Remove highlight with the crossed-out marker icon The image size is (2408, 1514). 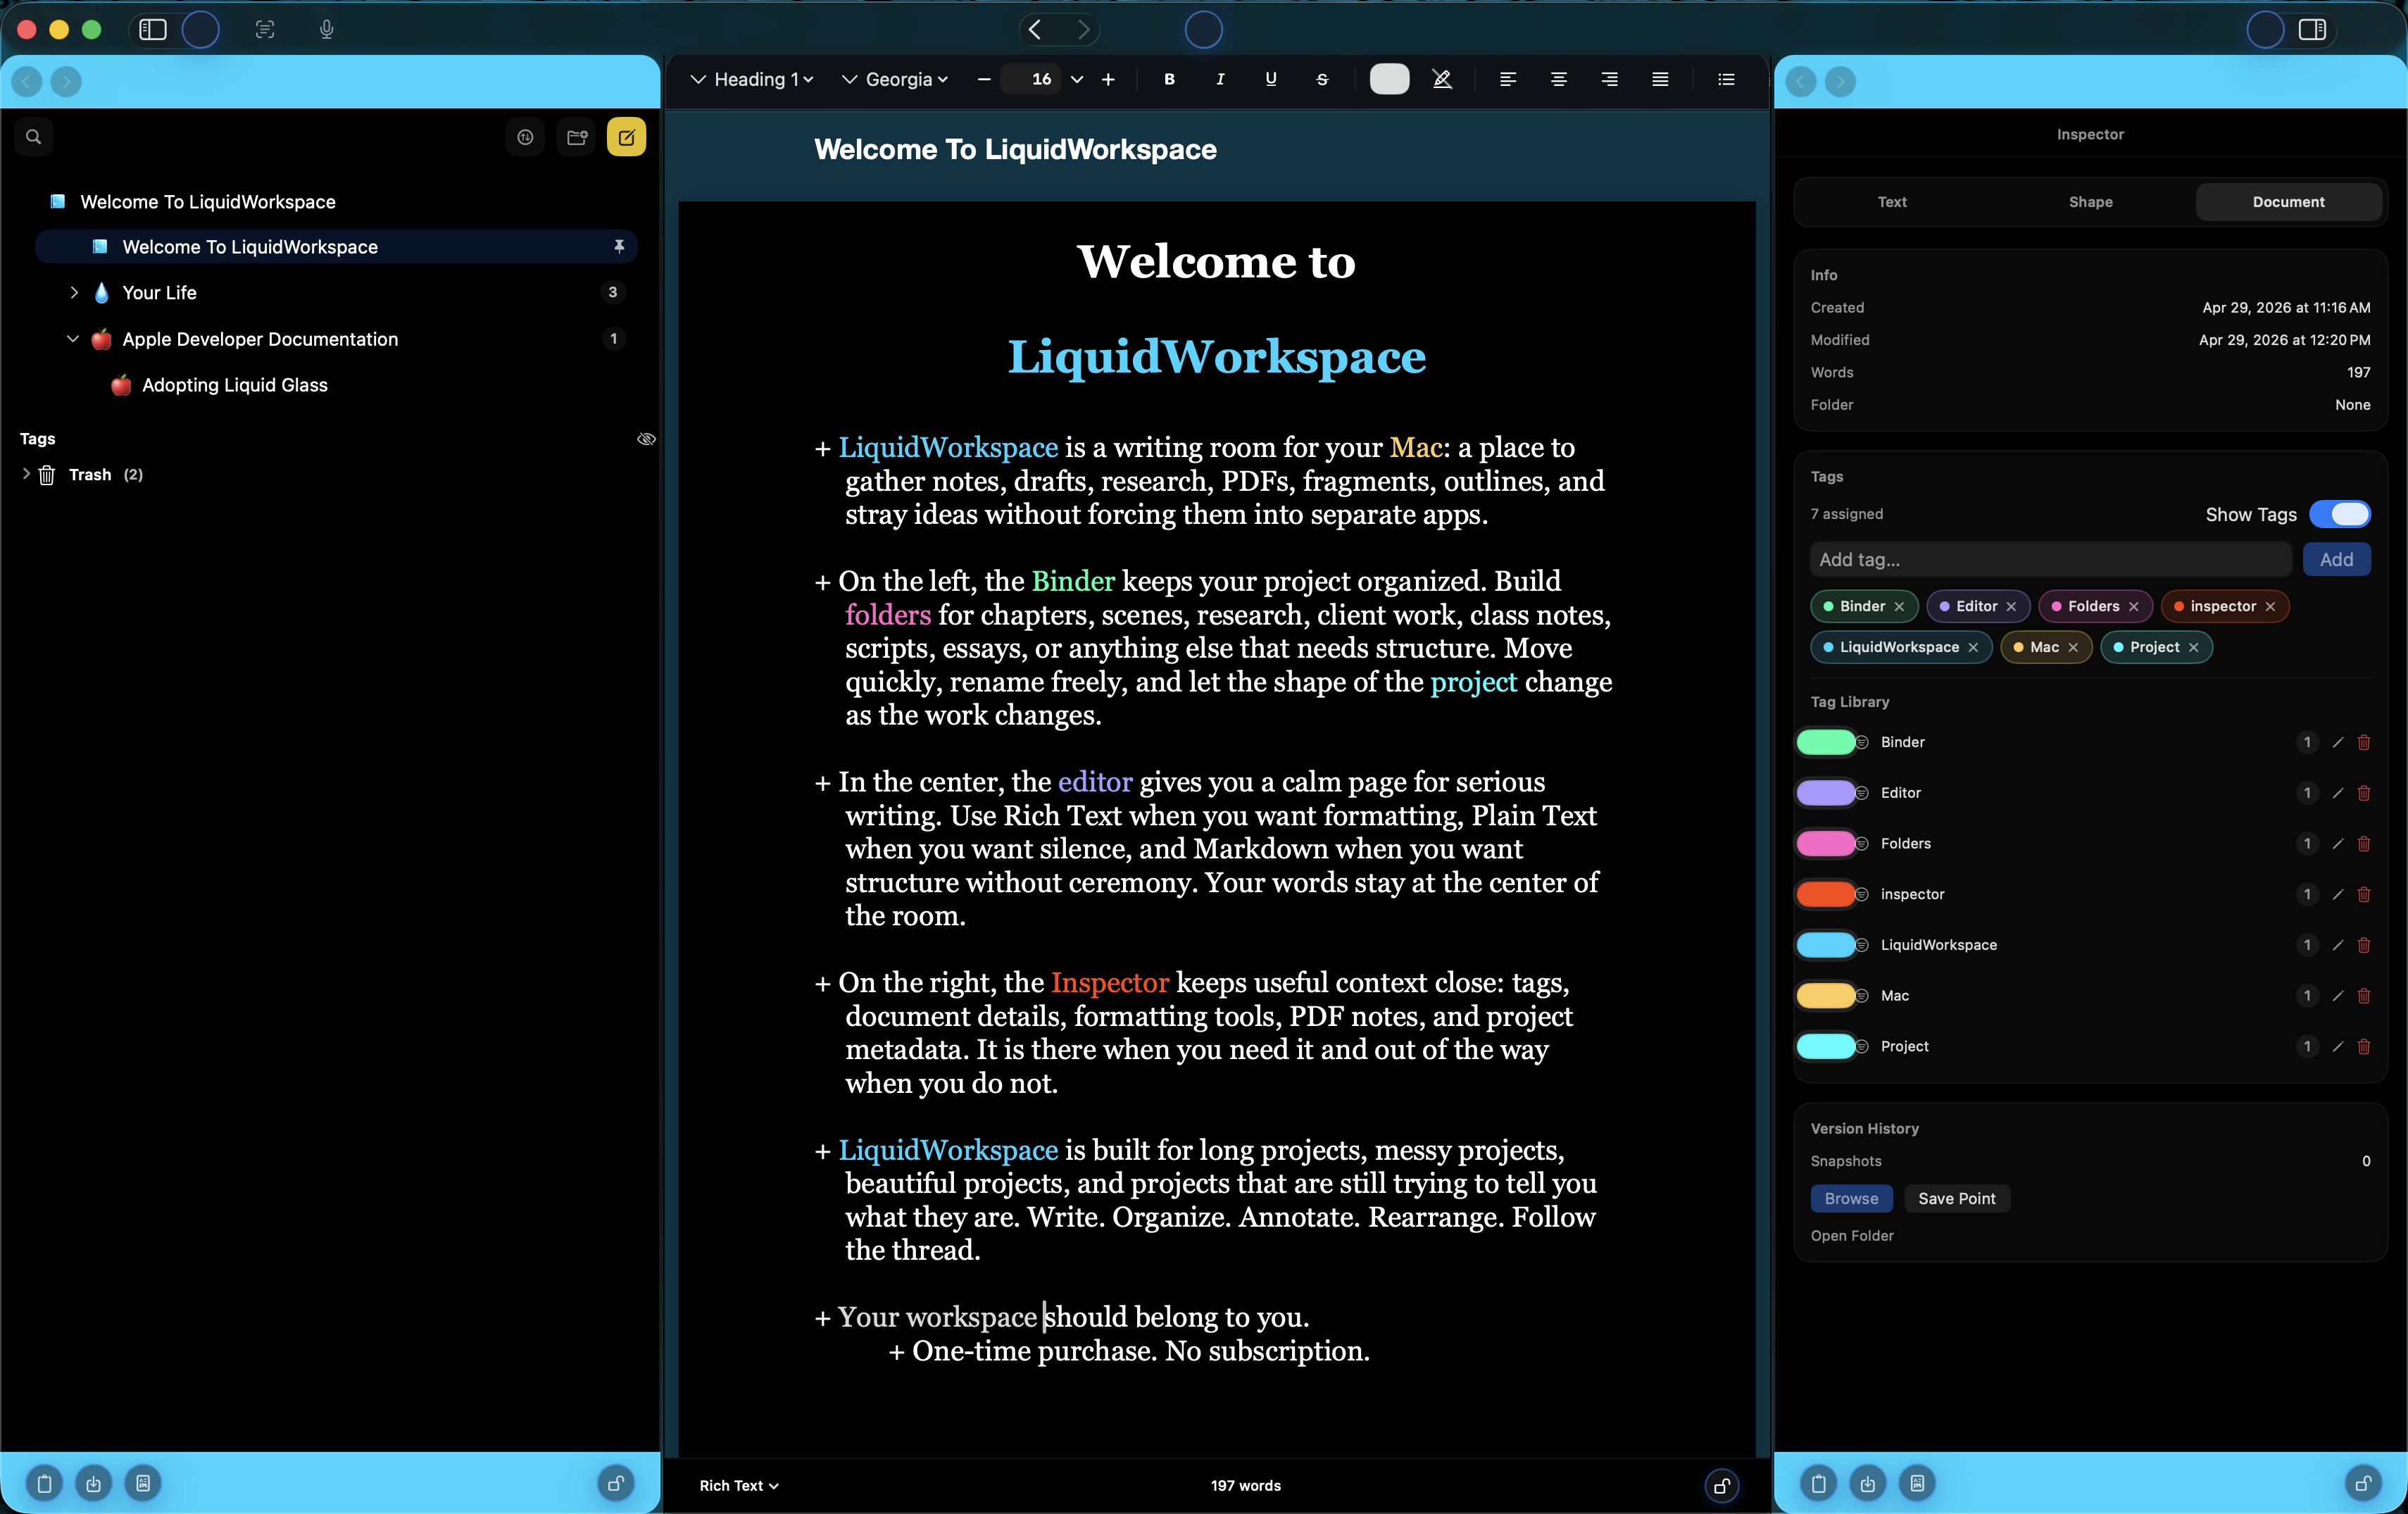coord(1442,79)
